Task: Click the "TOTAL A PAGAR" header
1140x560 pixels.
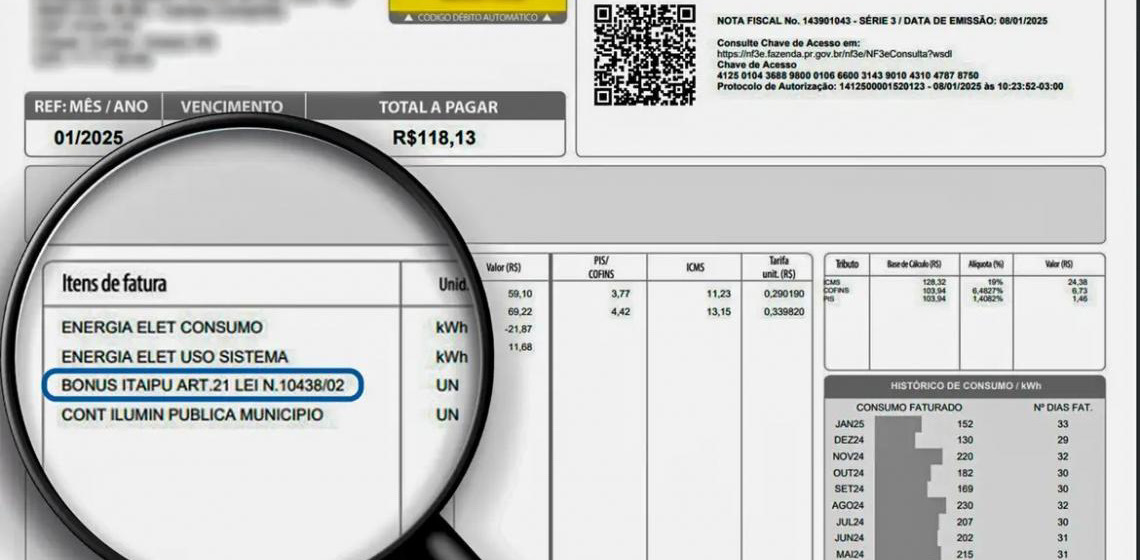Action: click(438, 108)
